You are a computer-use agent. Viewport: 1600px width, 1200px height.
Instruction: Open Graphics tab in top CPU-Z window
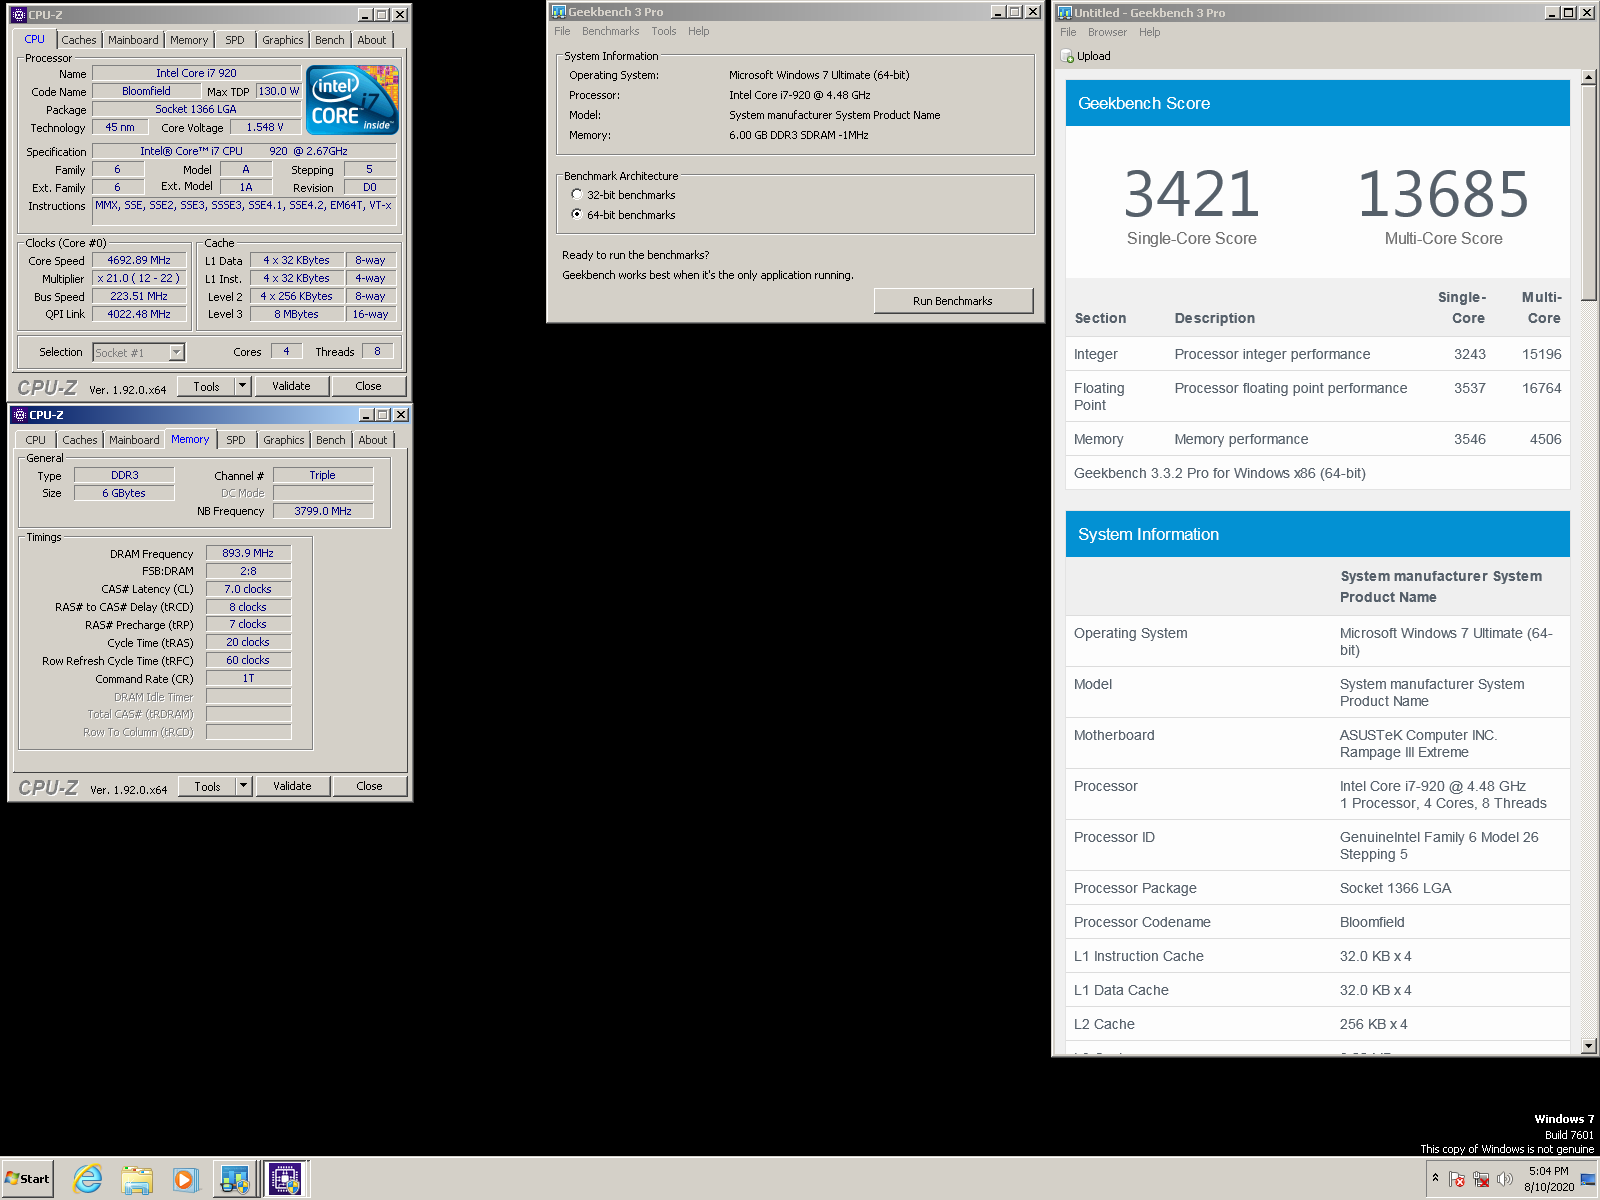click(x=283, y=40)
